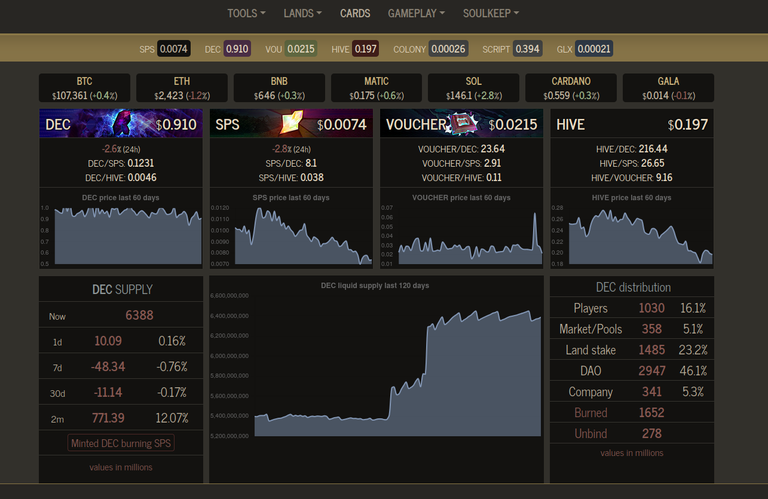This screenshot has width=768, height=499.
Task: Click the Unbind value 278
Action: click(x=651, y=434)
